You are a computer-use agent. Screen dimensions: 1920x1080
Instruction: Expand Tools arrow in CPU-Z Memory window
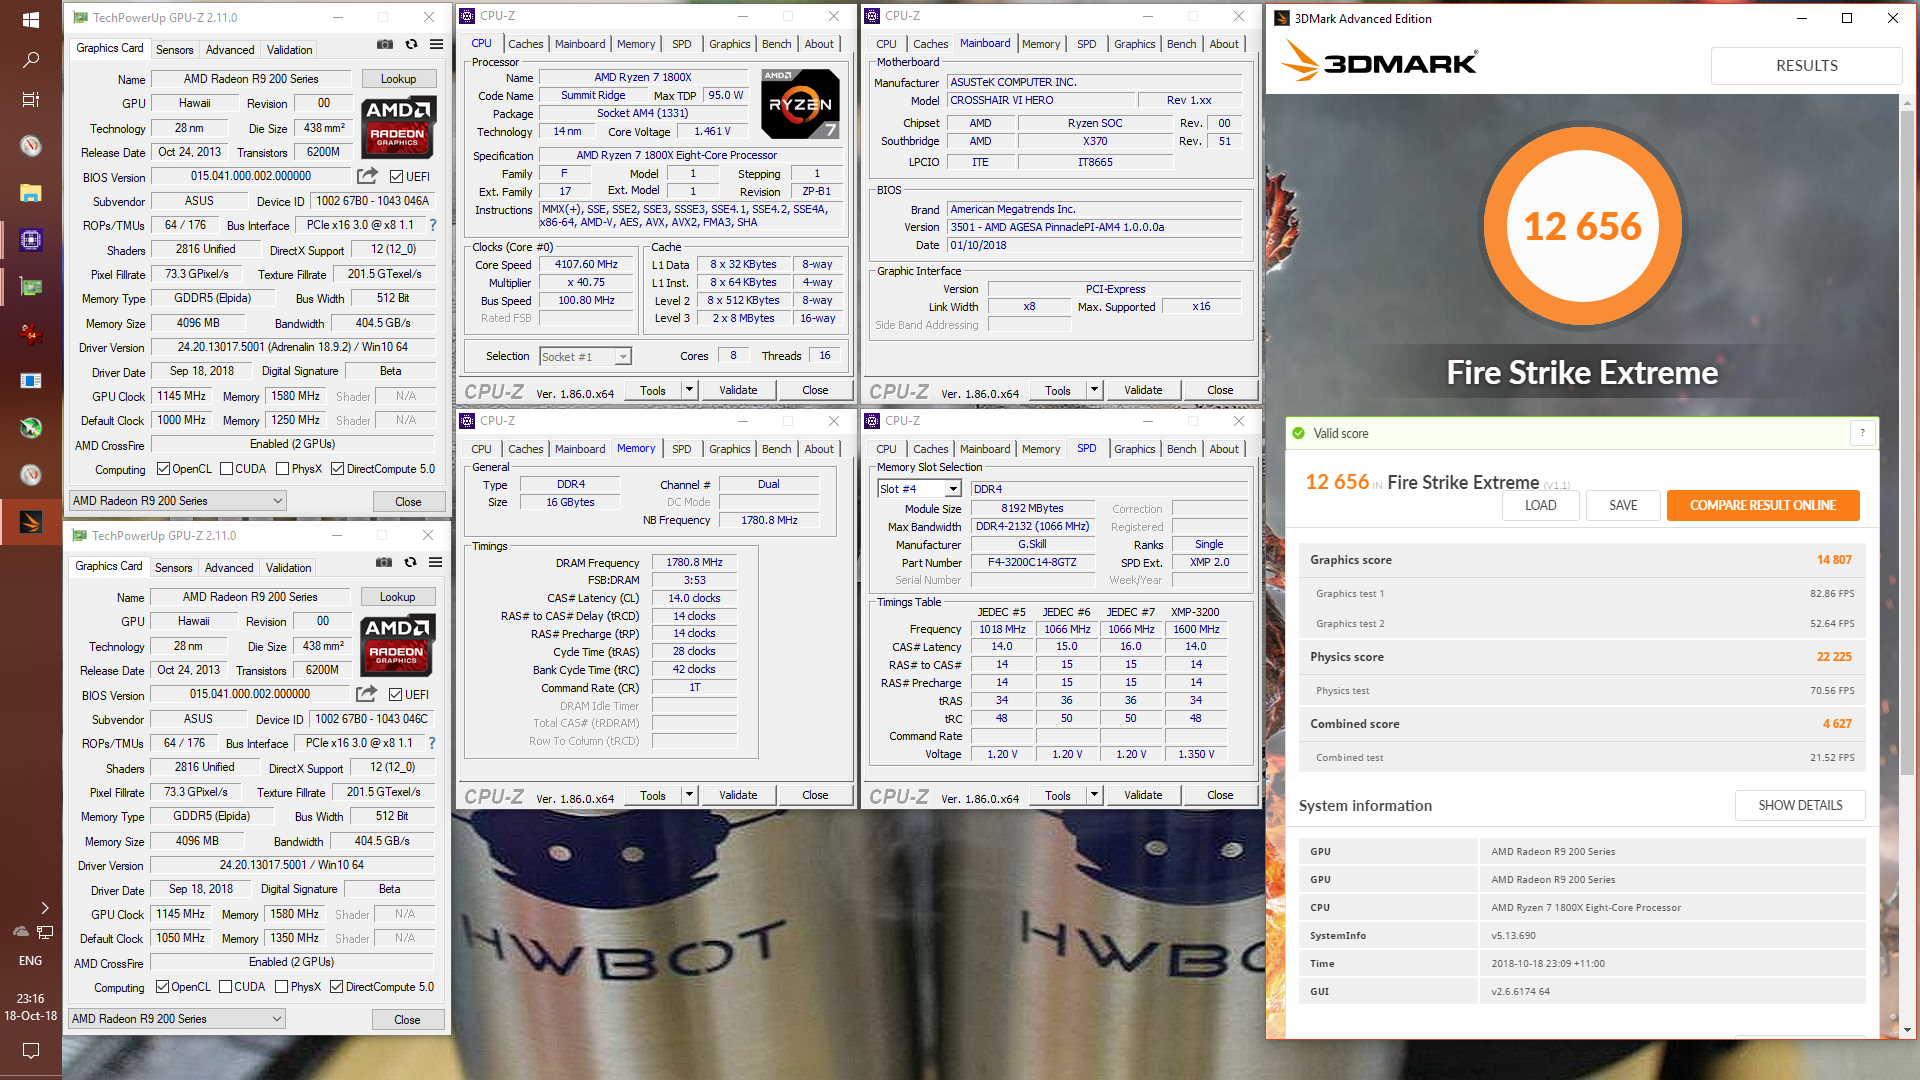point(689,795)
